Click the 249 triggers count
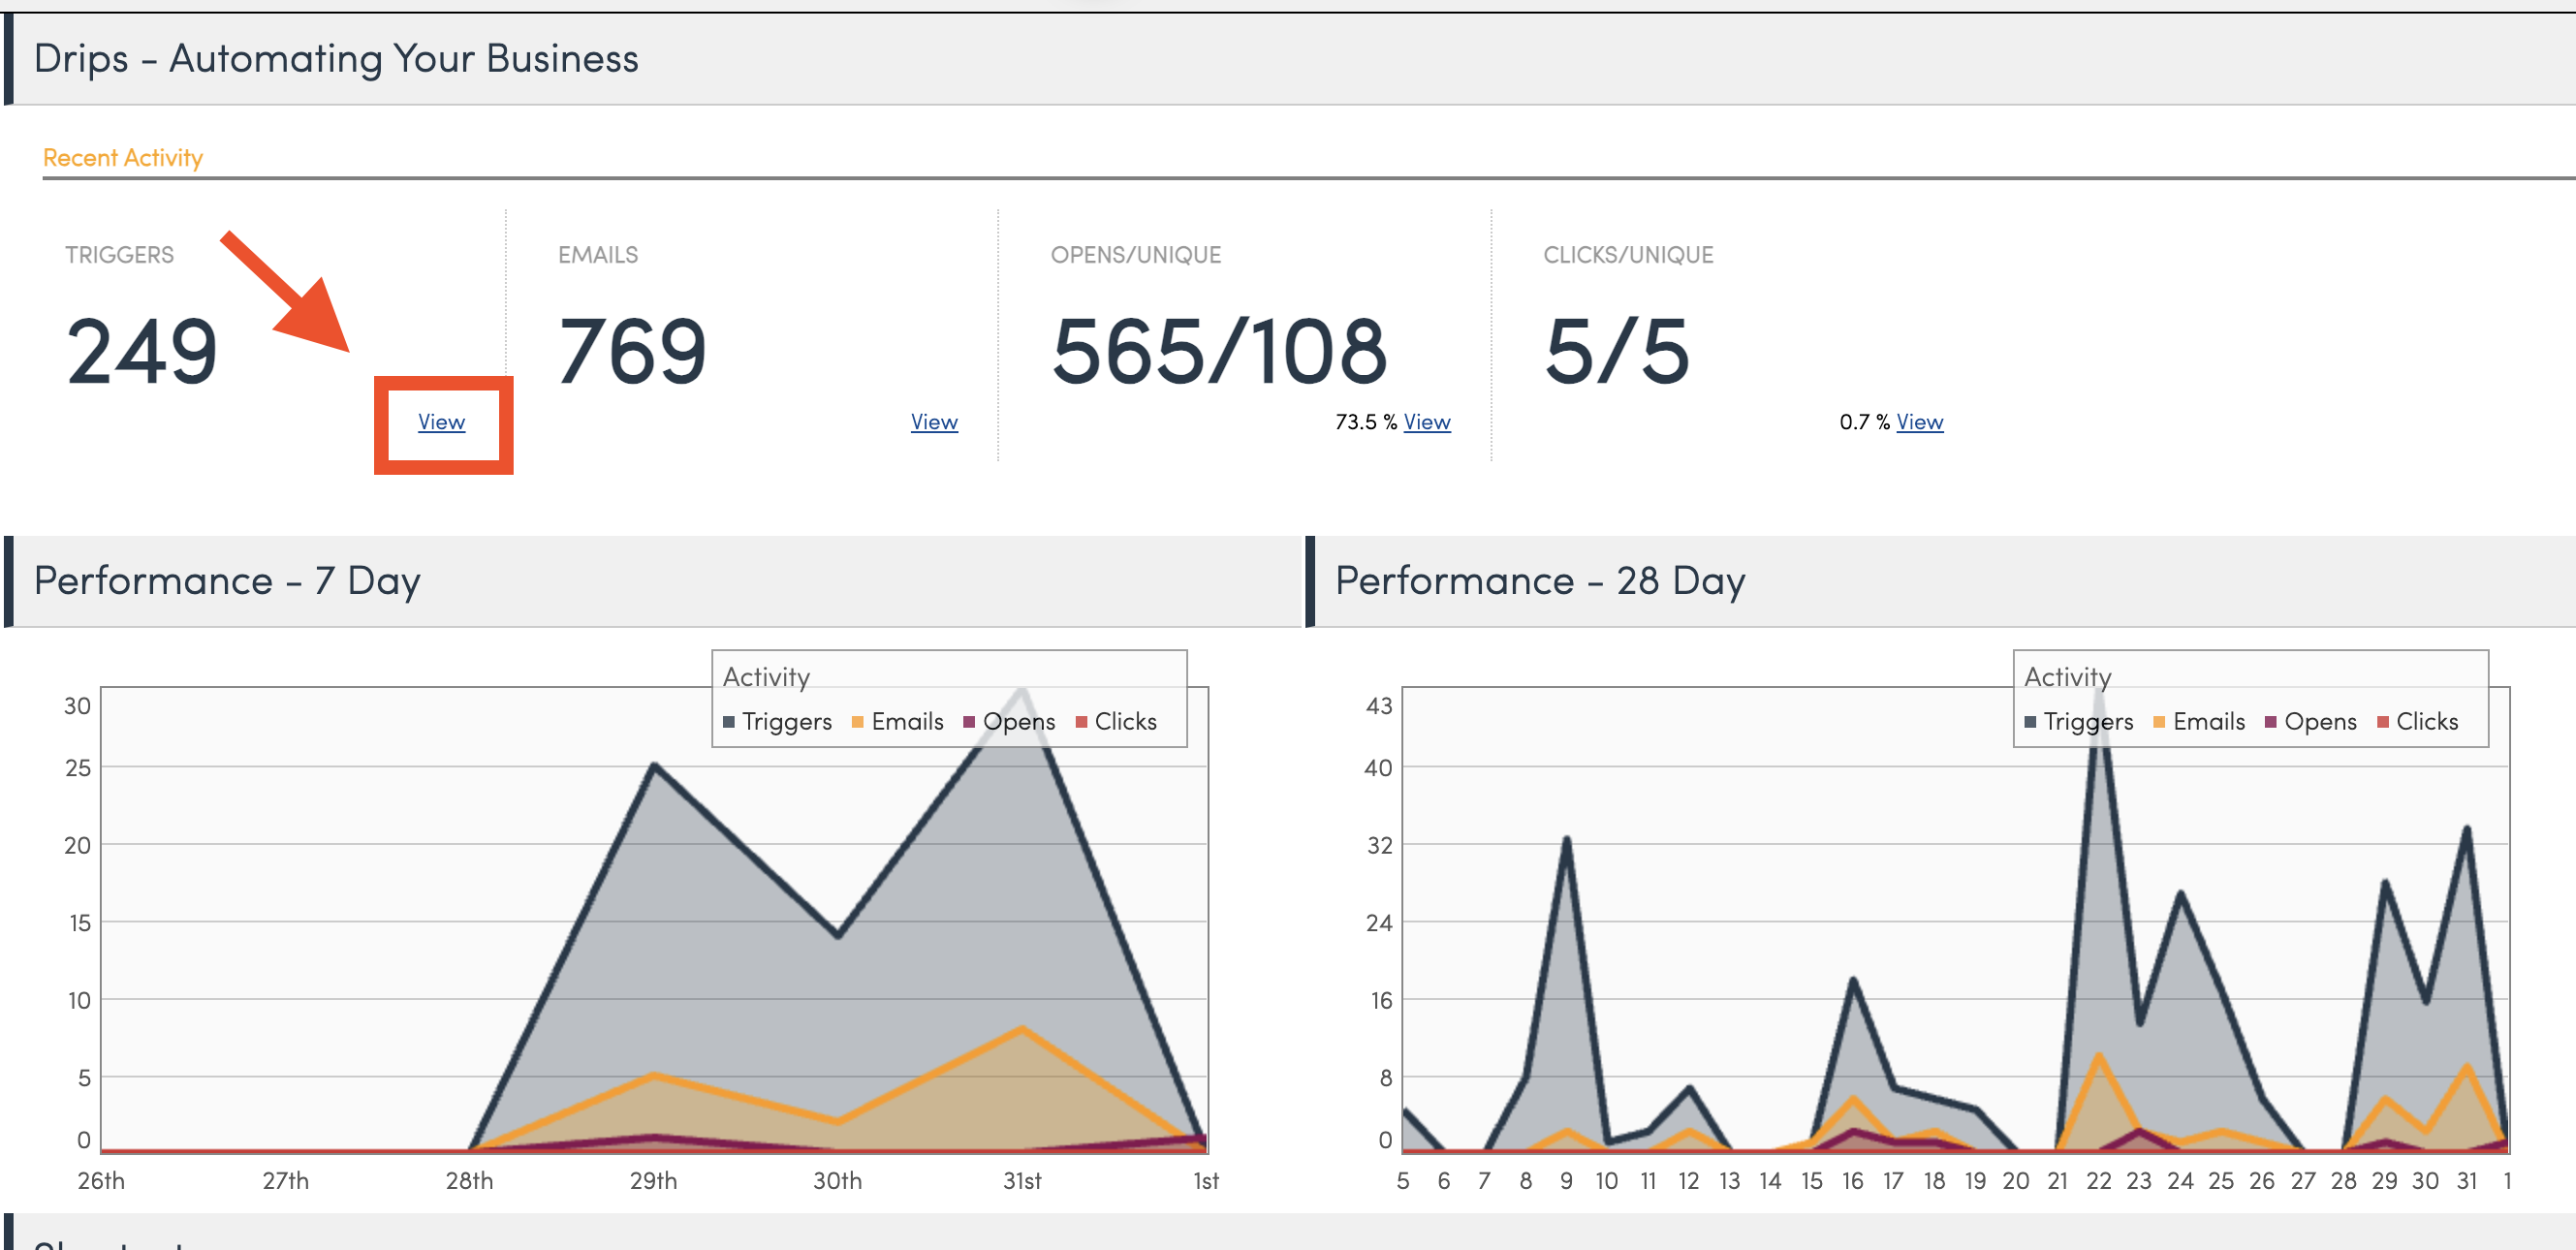The width and height of the screenshot is (2576, 1250). click(141, 351)
